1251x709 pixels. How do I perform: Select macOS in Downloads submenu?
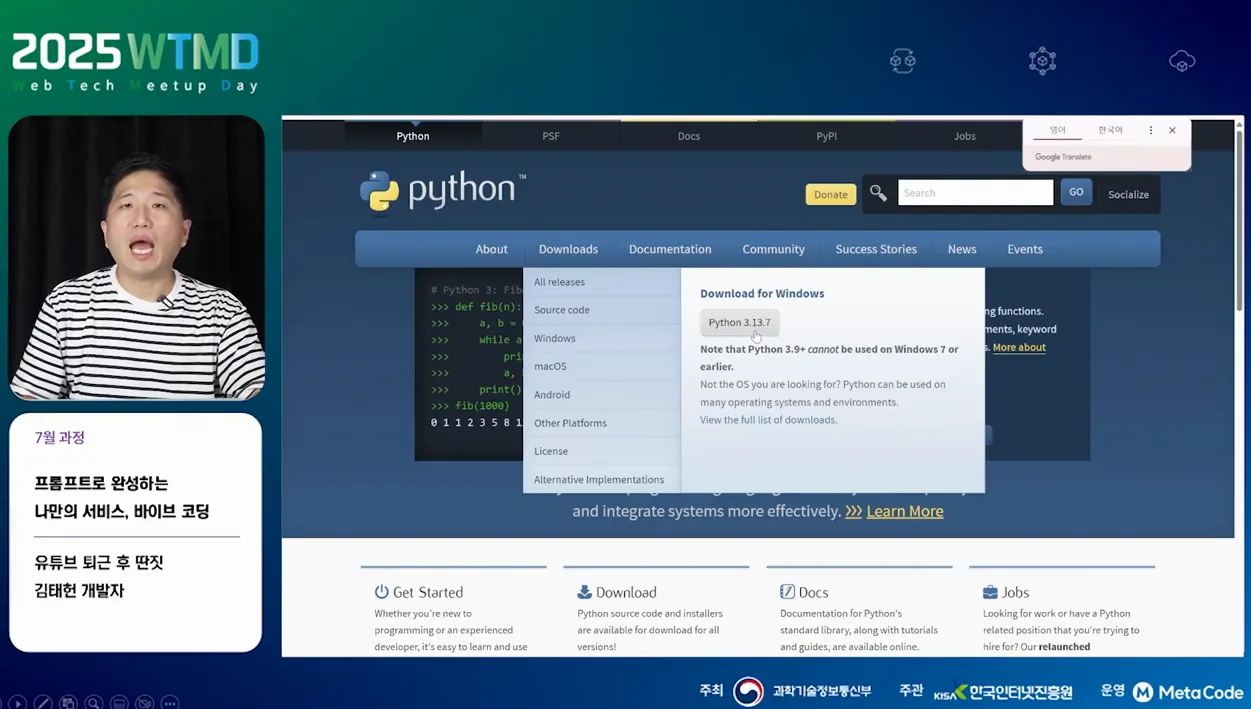click(x=601, y=366)
